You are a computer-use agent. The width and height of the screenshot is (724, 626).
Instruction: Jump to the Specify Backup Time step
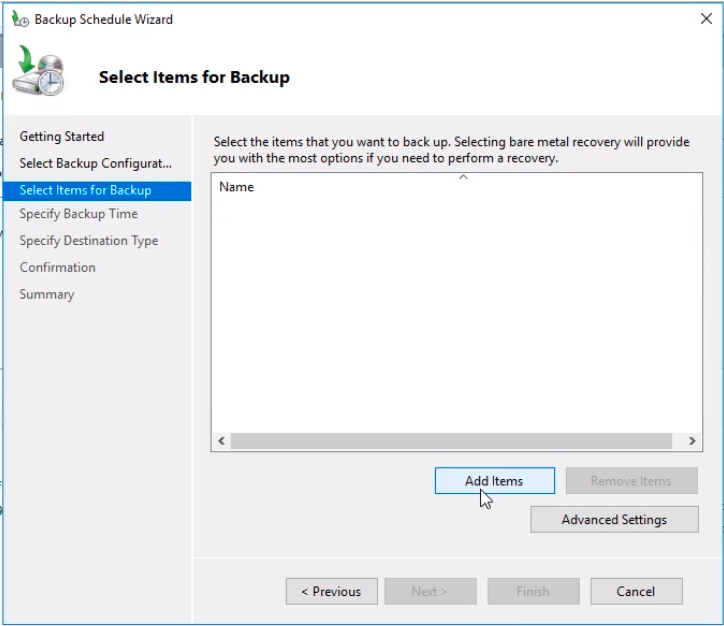pyautogui.click(x=79, y=214)
